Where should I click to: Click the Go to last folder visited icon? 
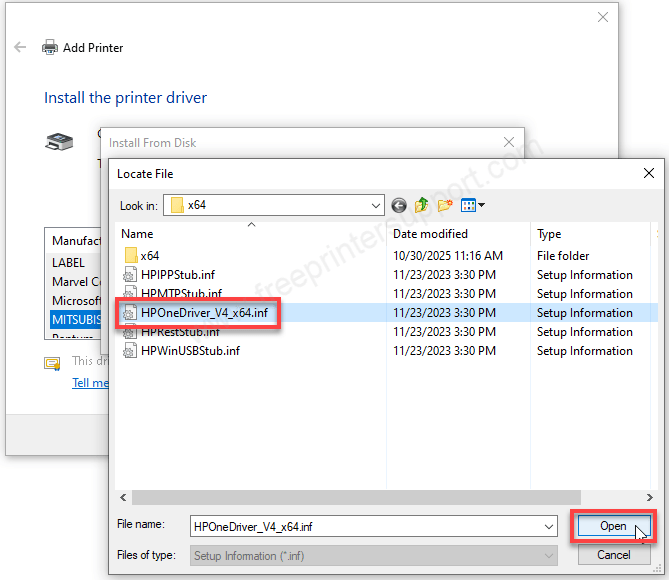click(x=399, y=205)
